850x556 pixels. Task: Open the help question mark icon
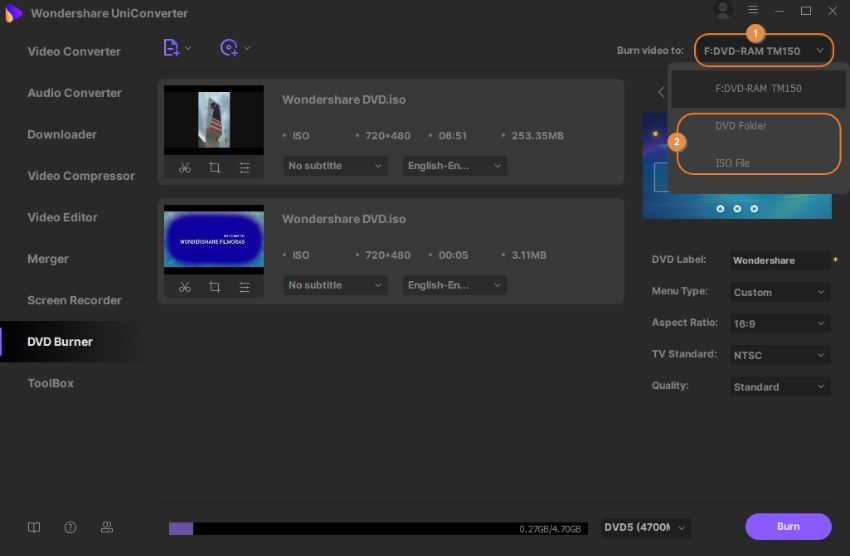pyautogui.click(x=70, y=527)
